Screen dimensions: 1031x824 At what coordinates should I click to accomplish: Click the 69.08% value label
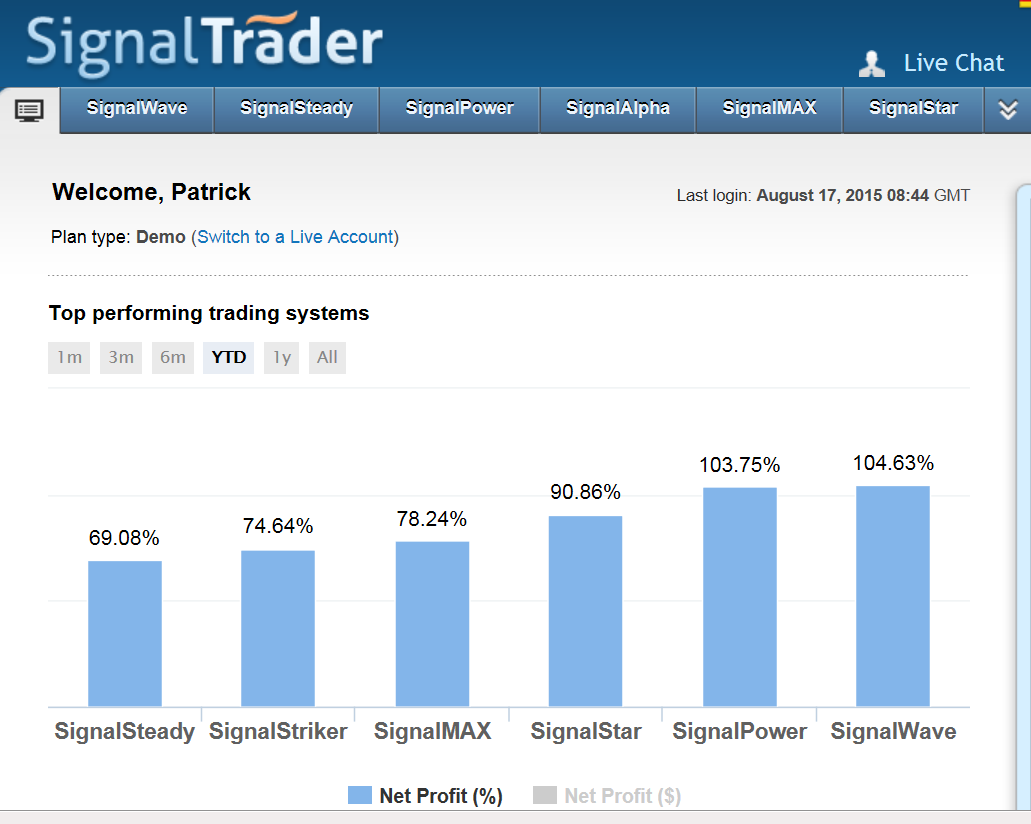tap(124, 538)
